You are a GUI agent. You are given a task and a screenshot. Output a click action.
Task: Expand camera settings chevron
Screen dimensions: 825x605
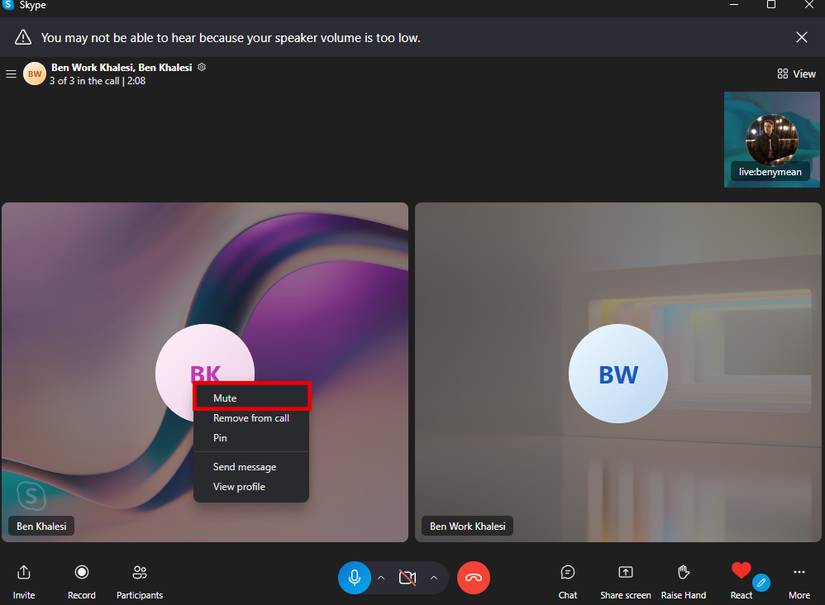434,578
